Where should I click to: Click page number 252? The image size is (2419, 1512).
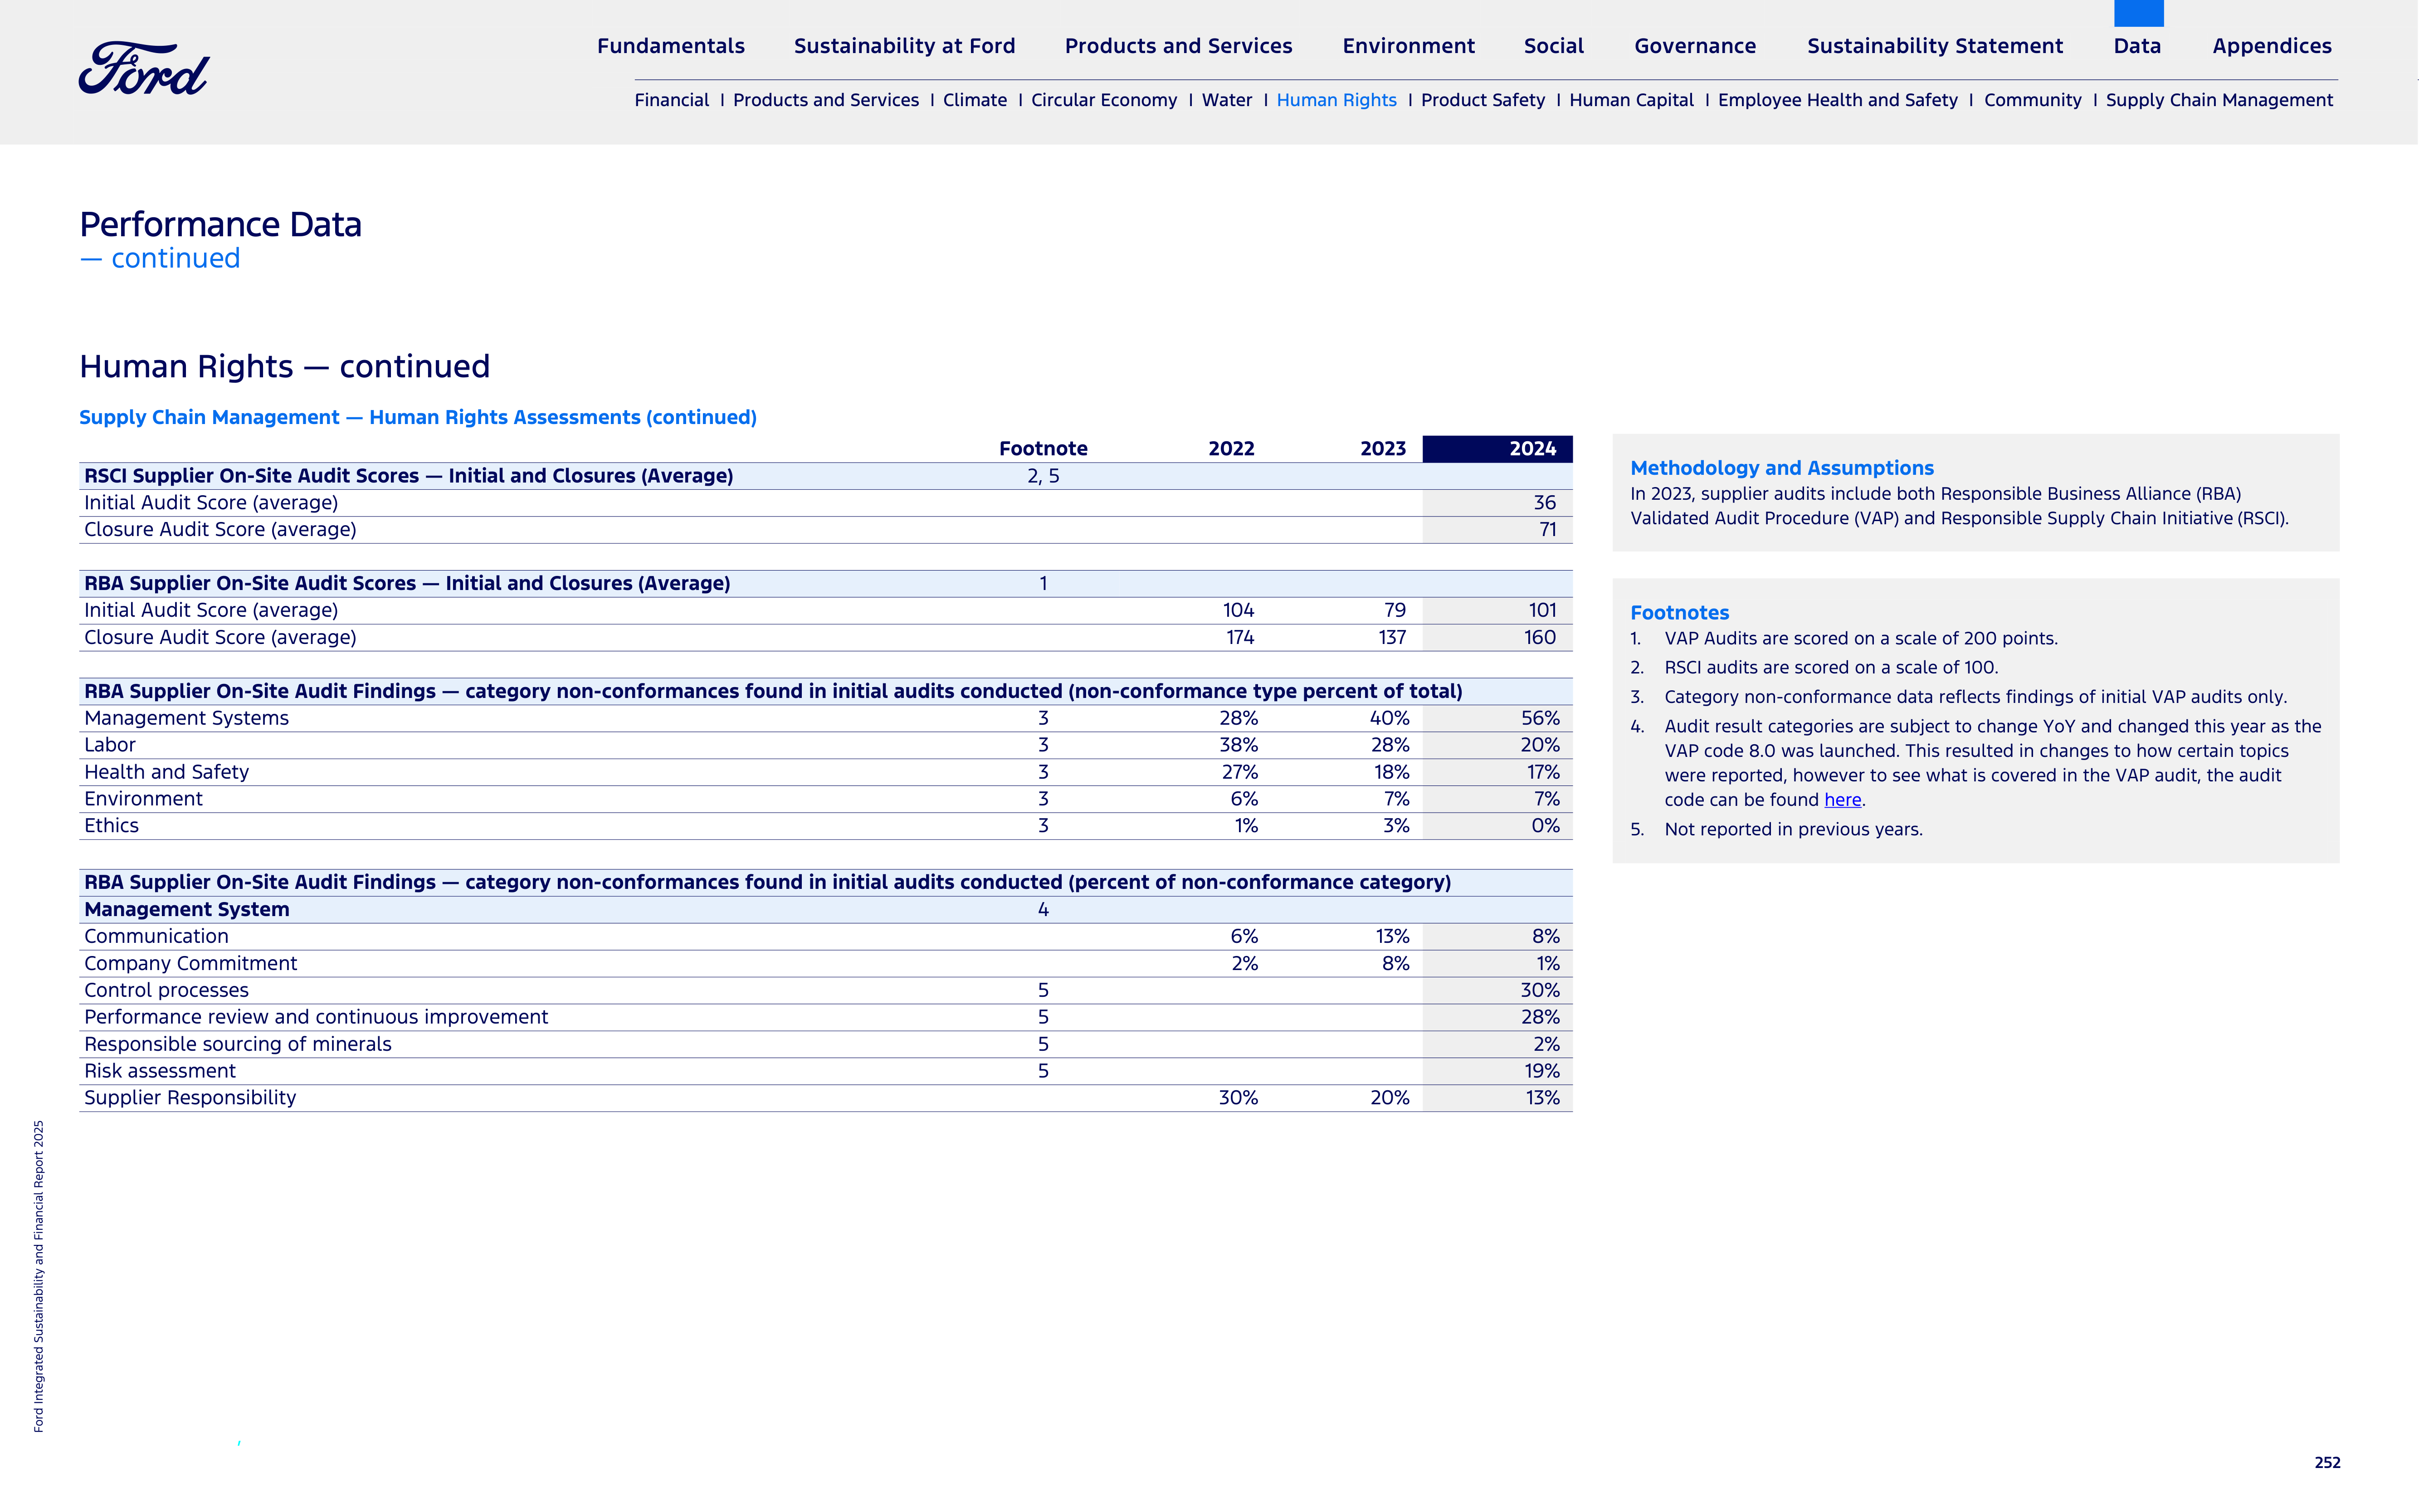click(x=2327, y=1463)
